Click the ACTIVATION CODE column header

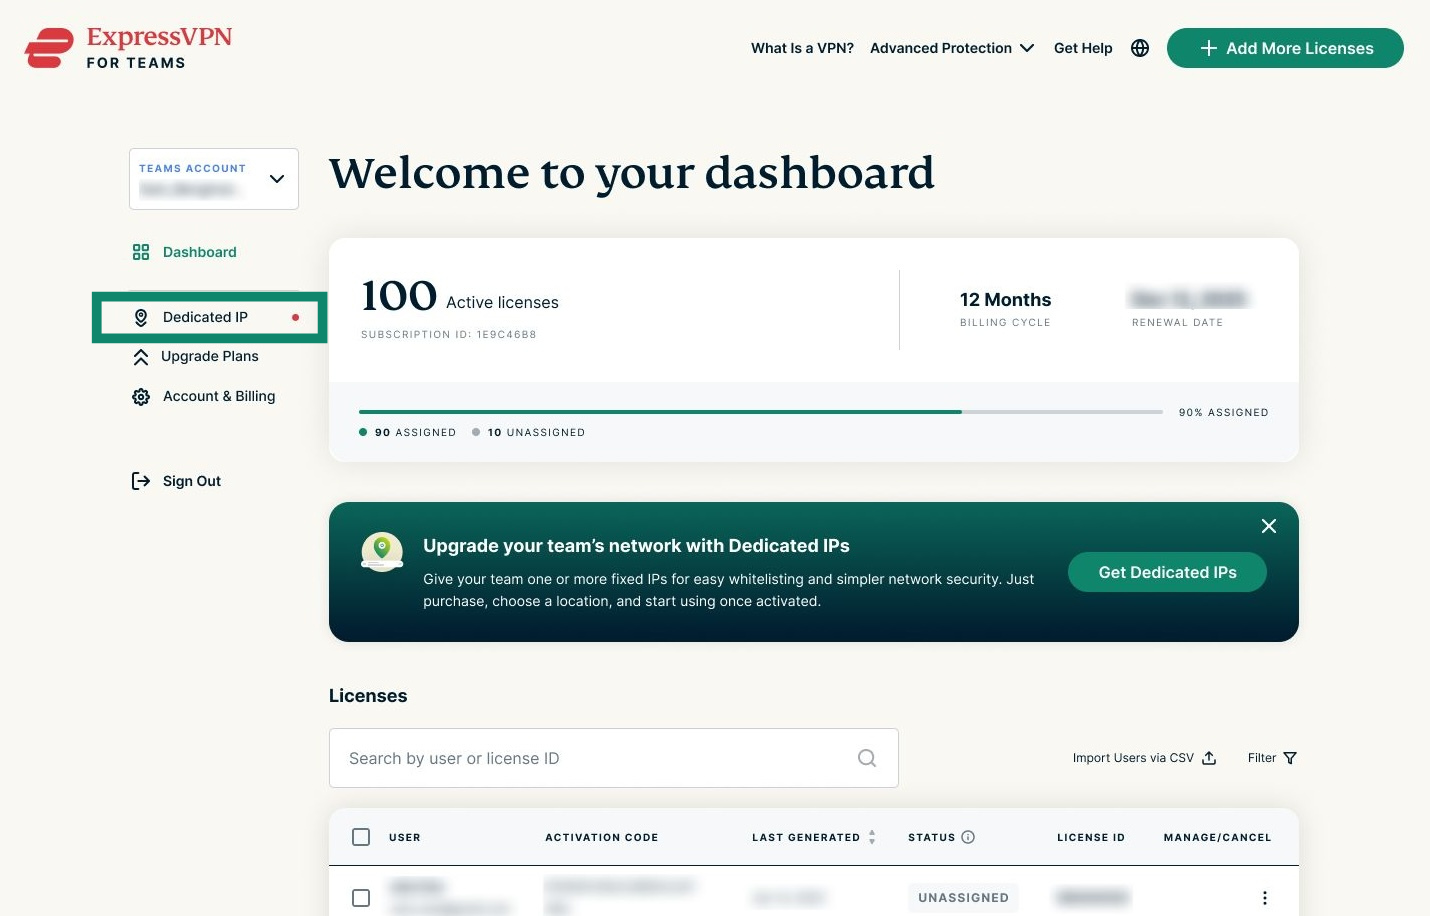click(x=602, y=838)
